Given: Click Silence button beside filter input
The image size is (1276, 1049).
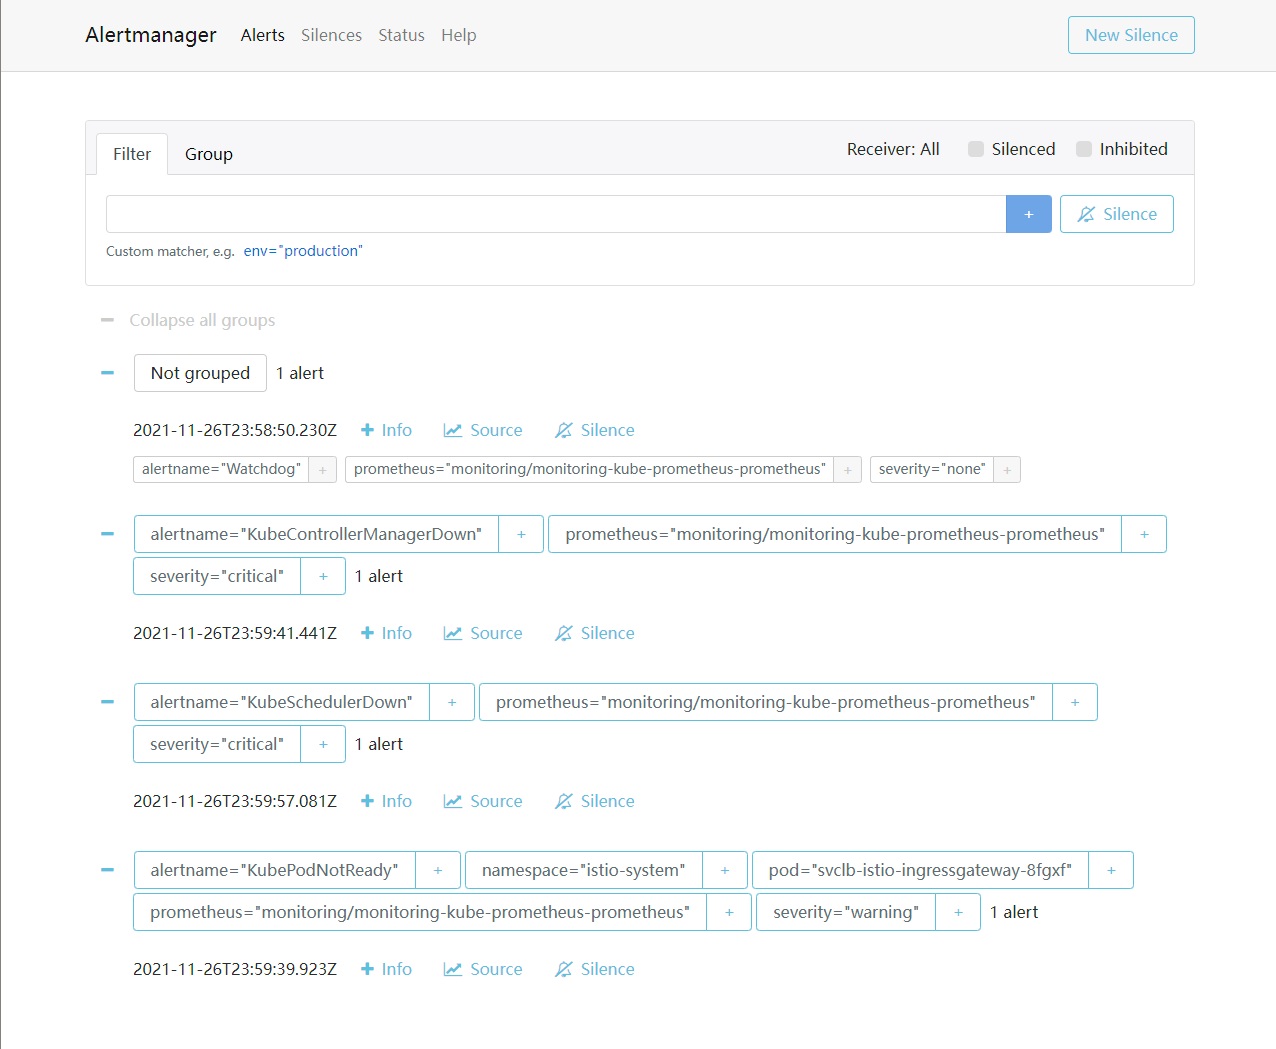Looking at the screenshot, I should point(1117,214).
